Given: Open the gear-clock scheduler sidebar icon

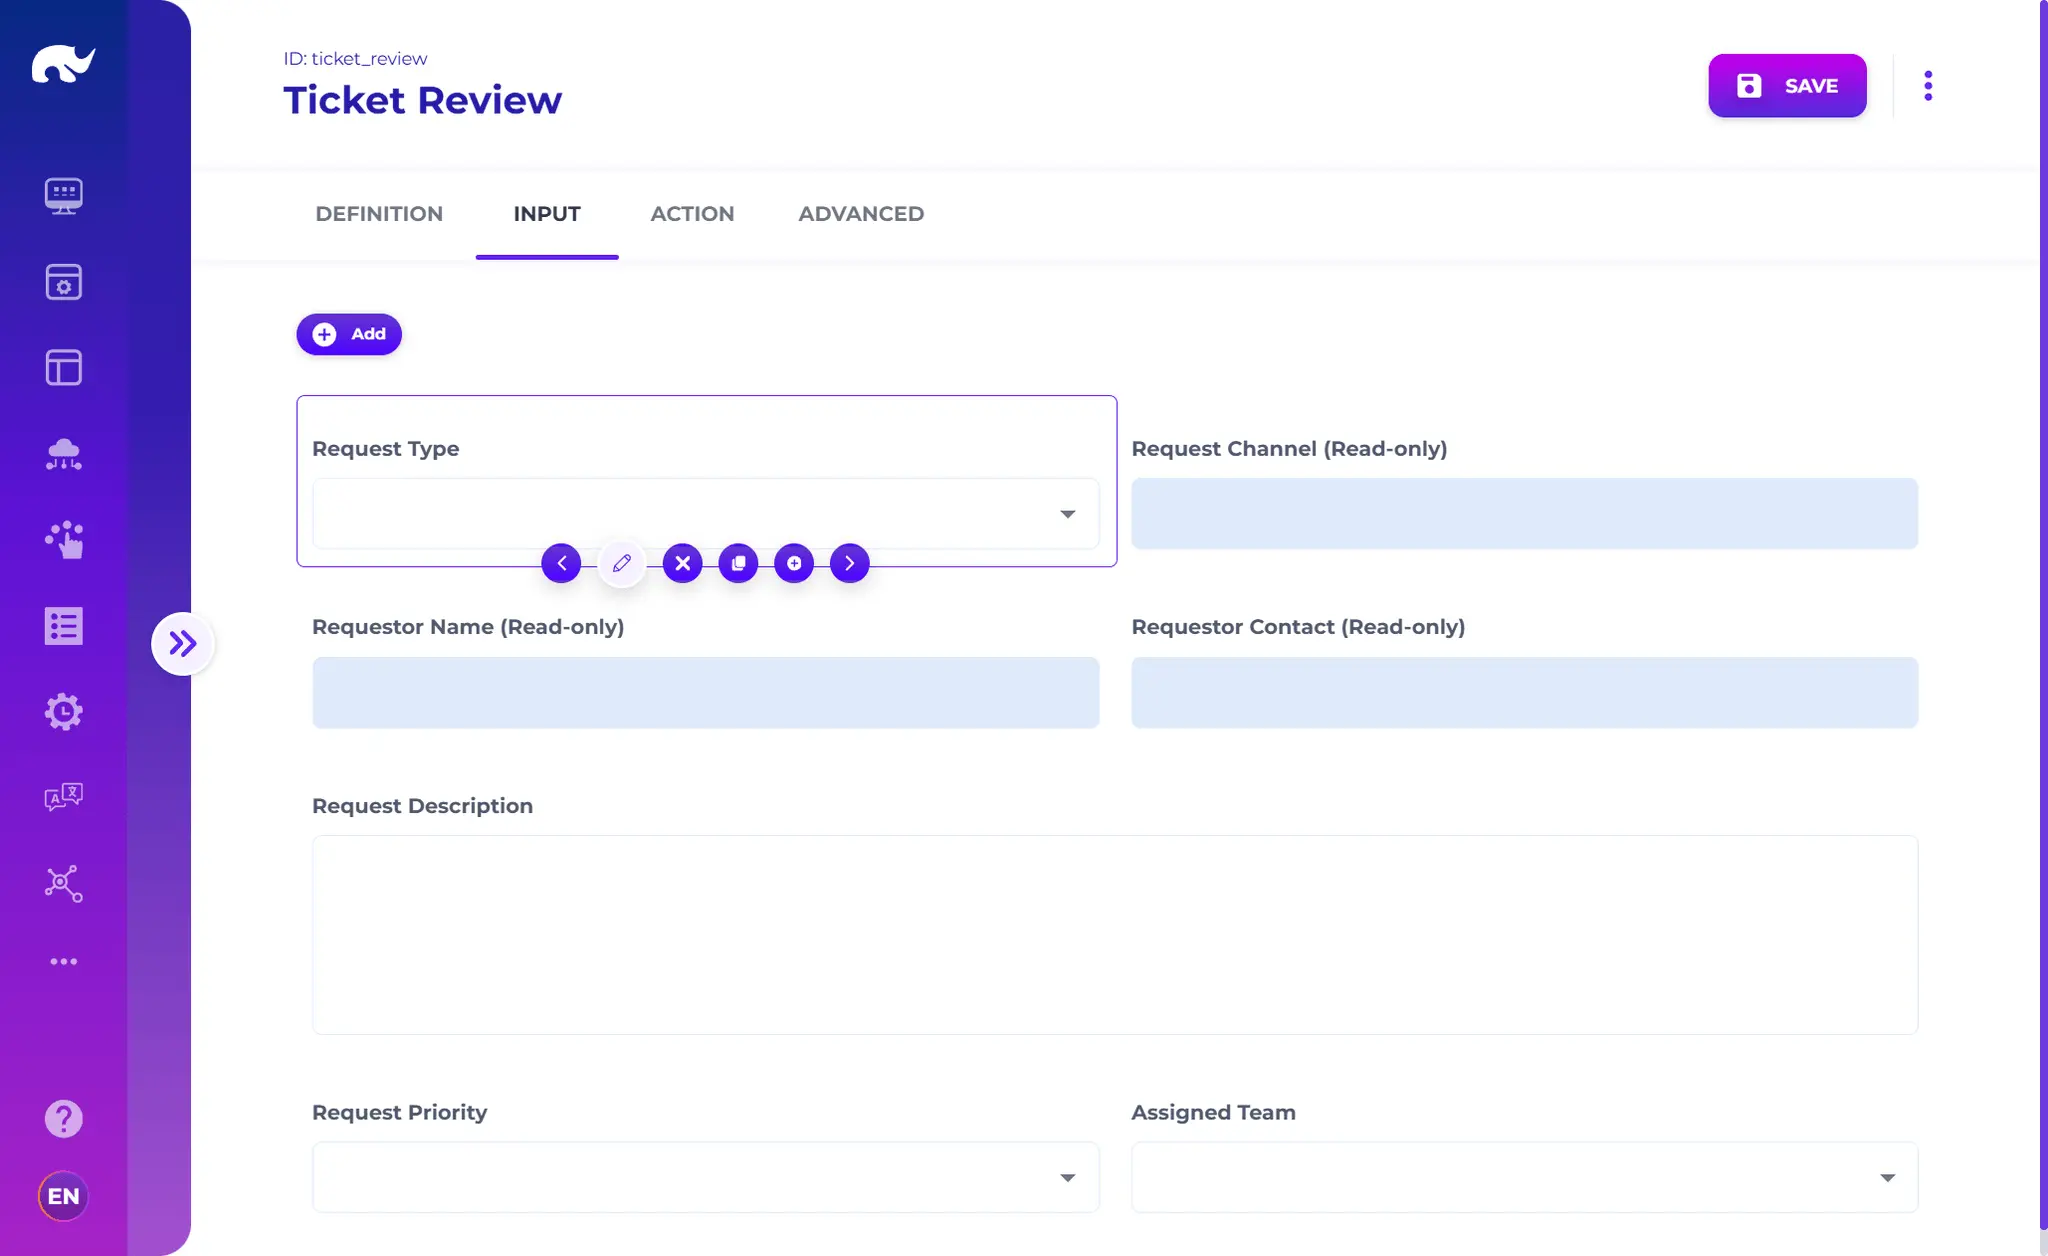Looking at the screenshot, I should point(63,712).
